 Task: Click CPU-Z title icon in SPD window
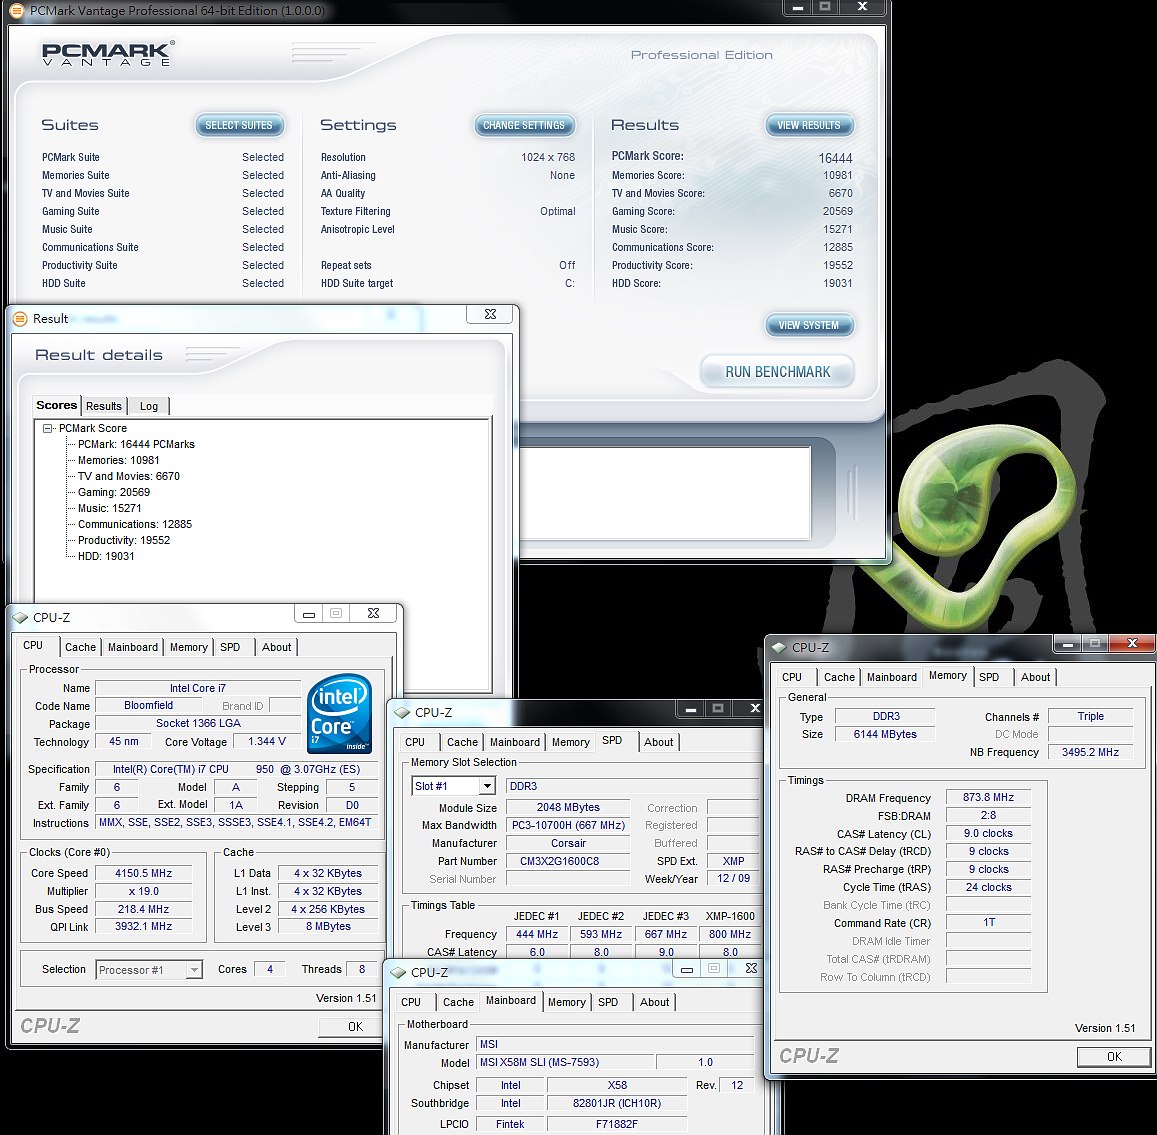[x=402, y=713]
